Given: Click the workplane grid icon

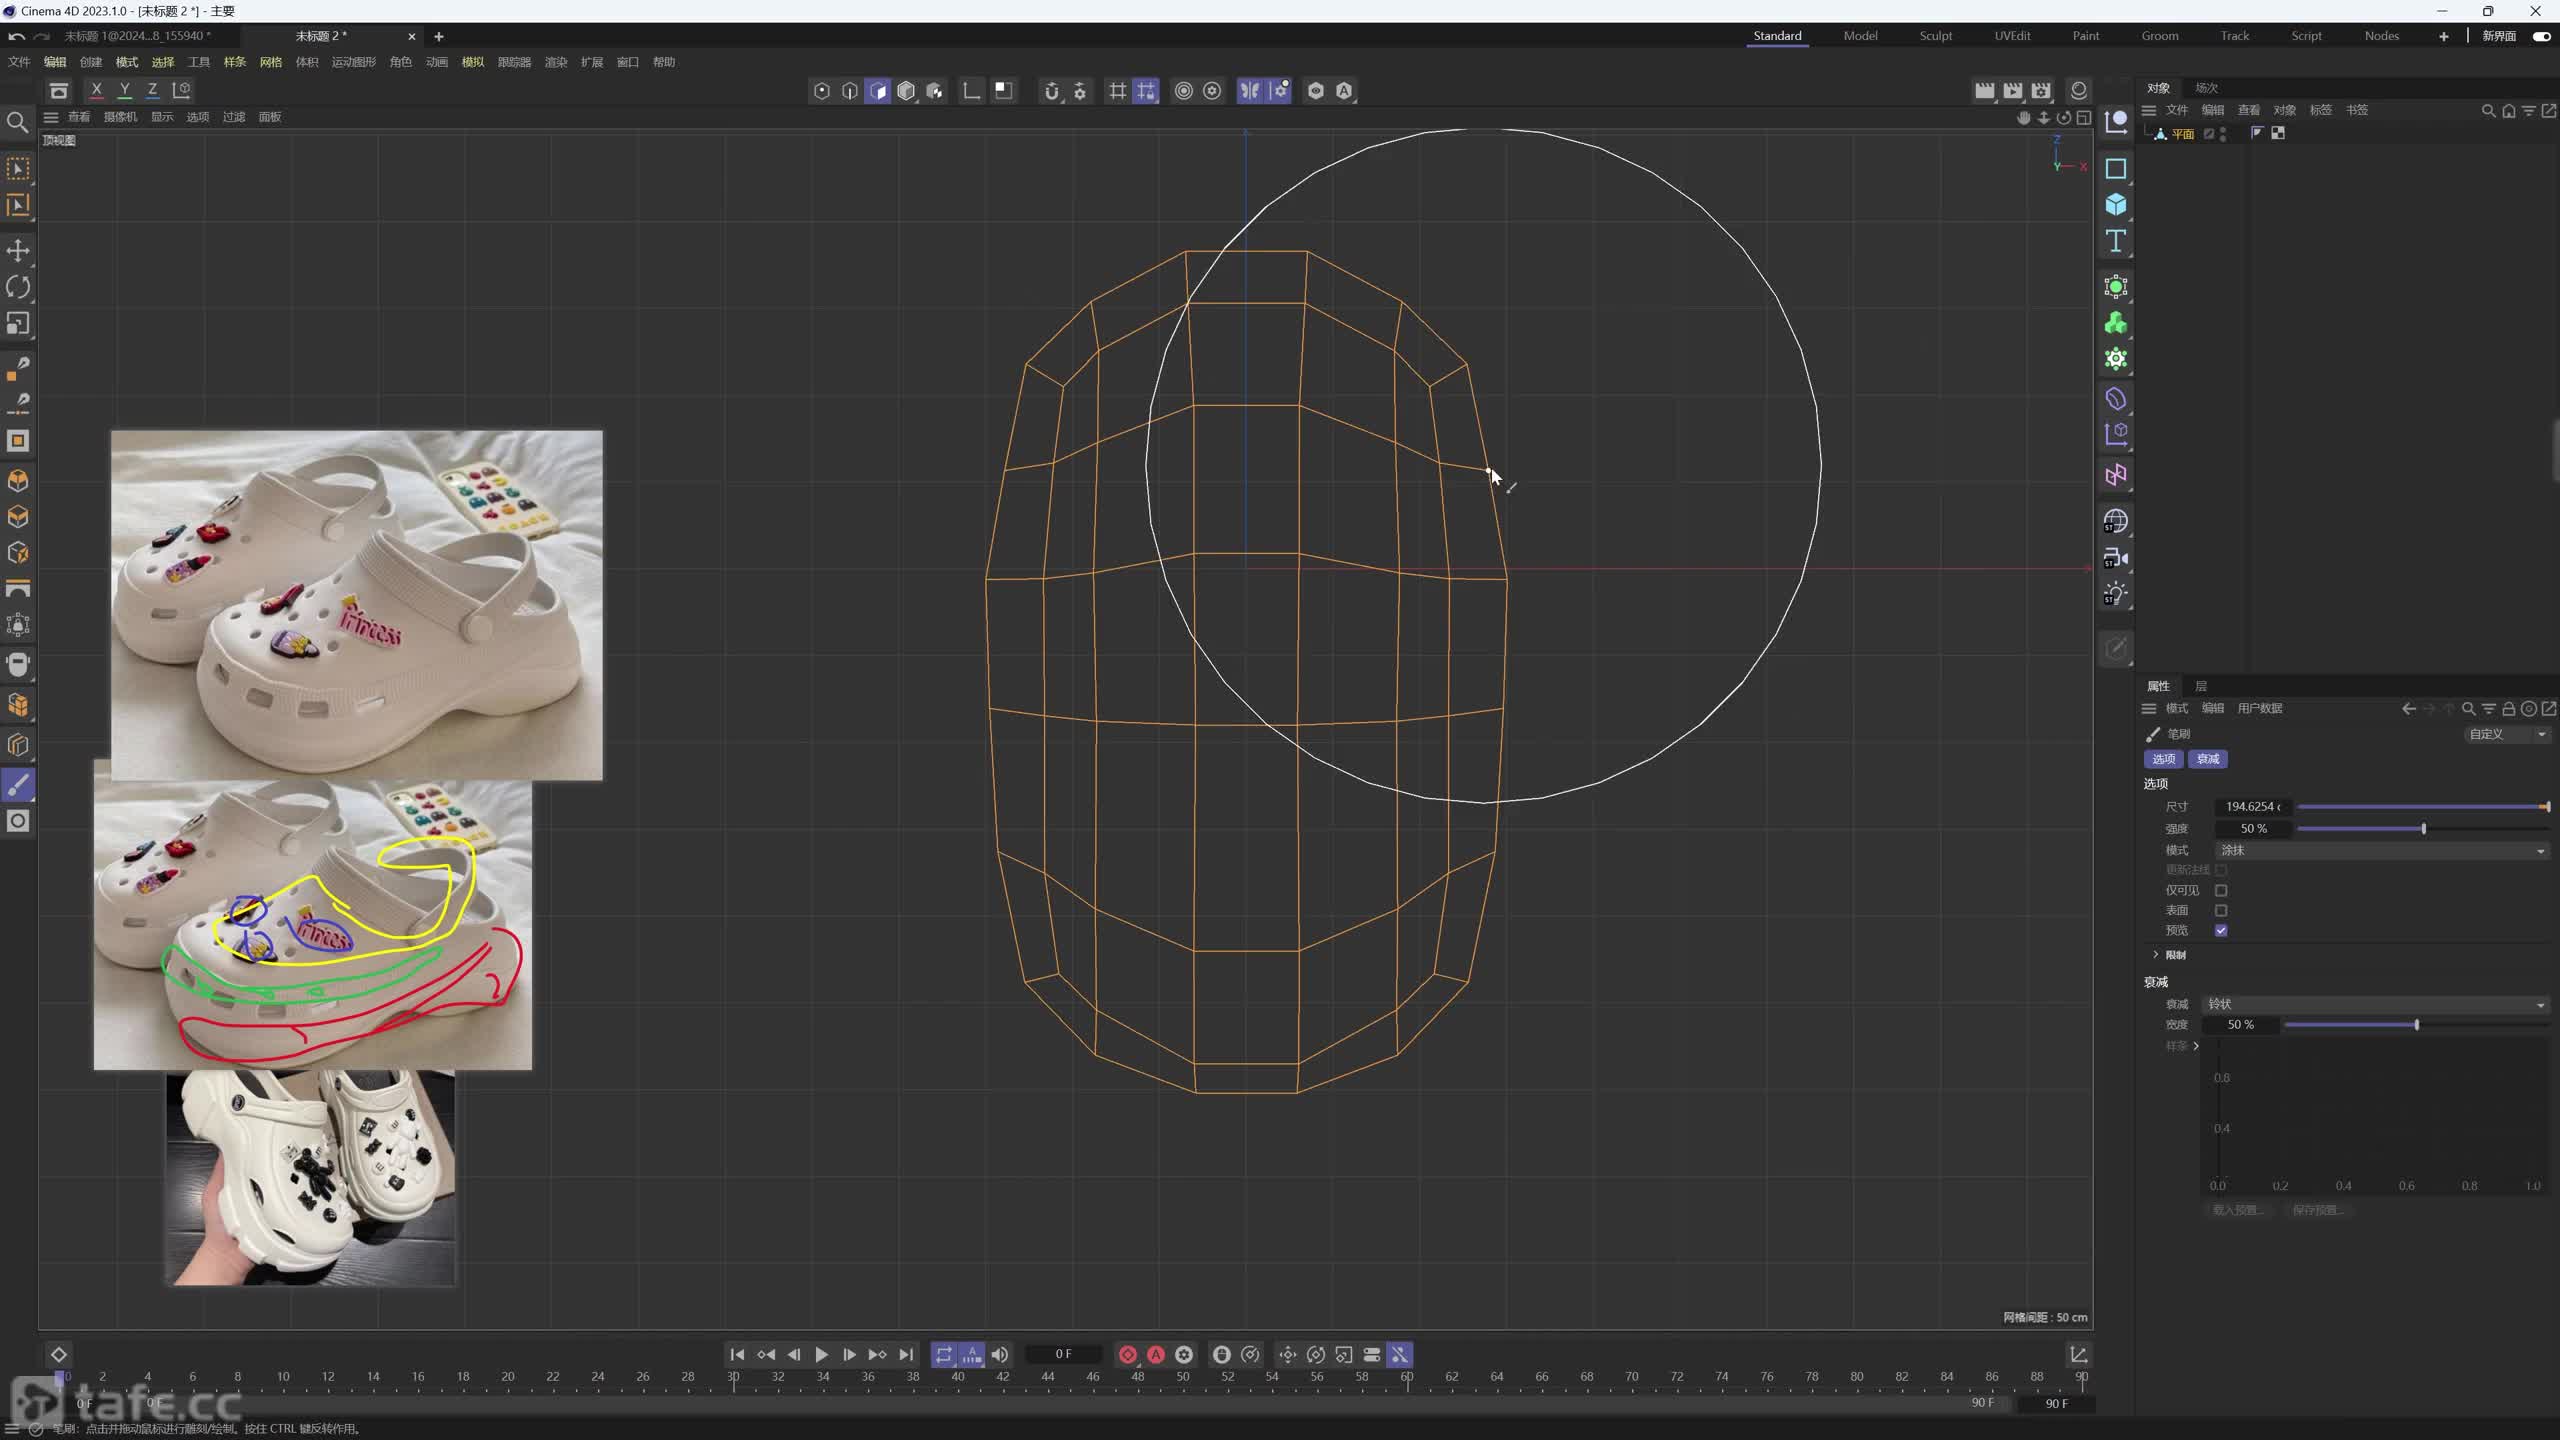Looking at the screenshot, I should [1117, 91].
